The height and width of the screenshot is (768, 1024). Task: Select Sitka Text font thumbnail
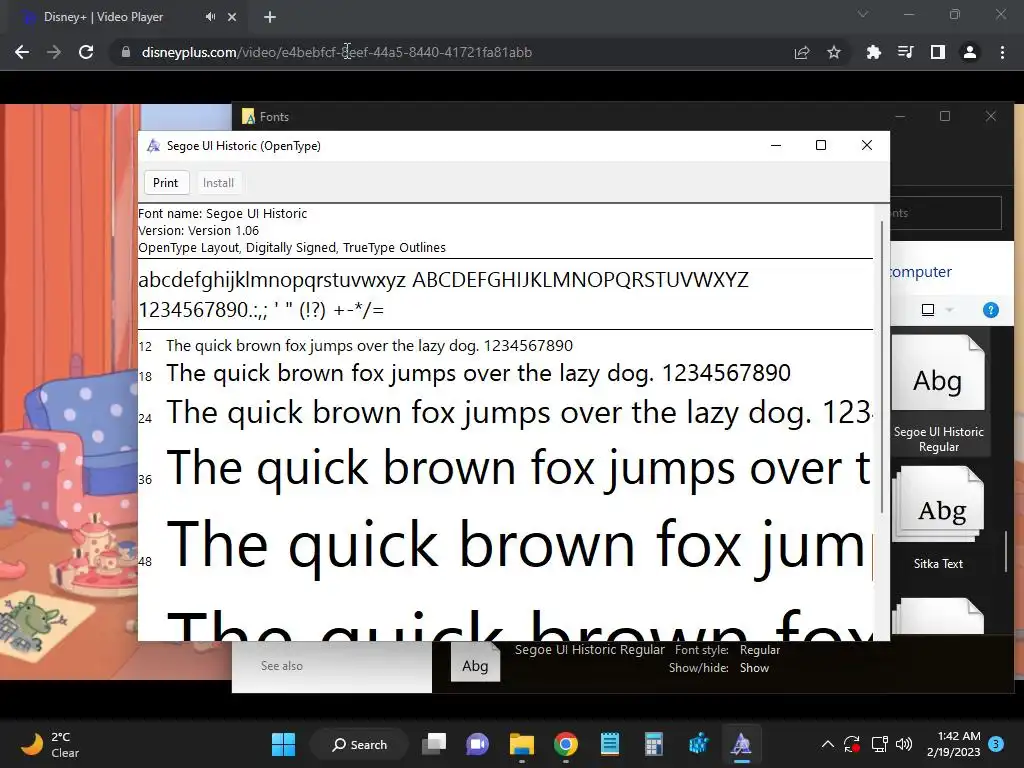[938, 519]
